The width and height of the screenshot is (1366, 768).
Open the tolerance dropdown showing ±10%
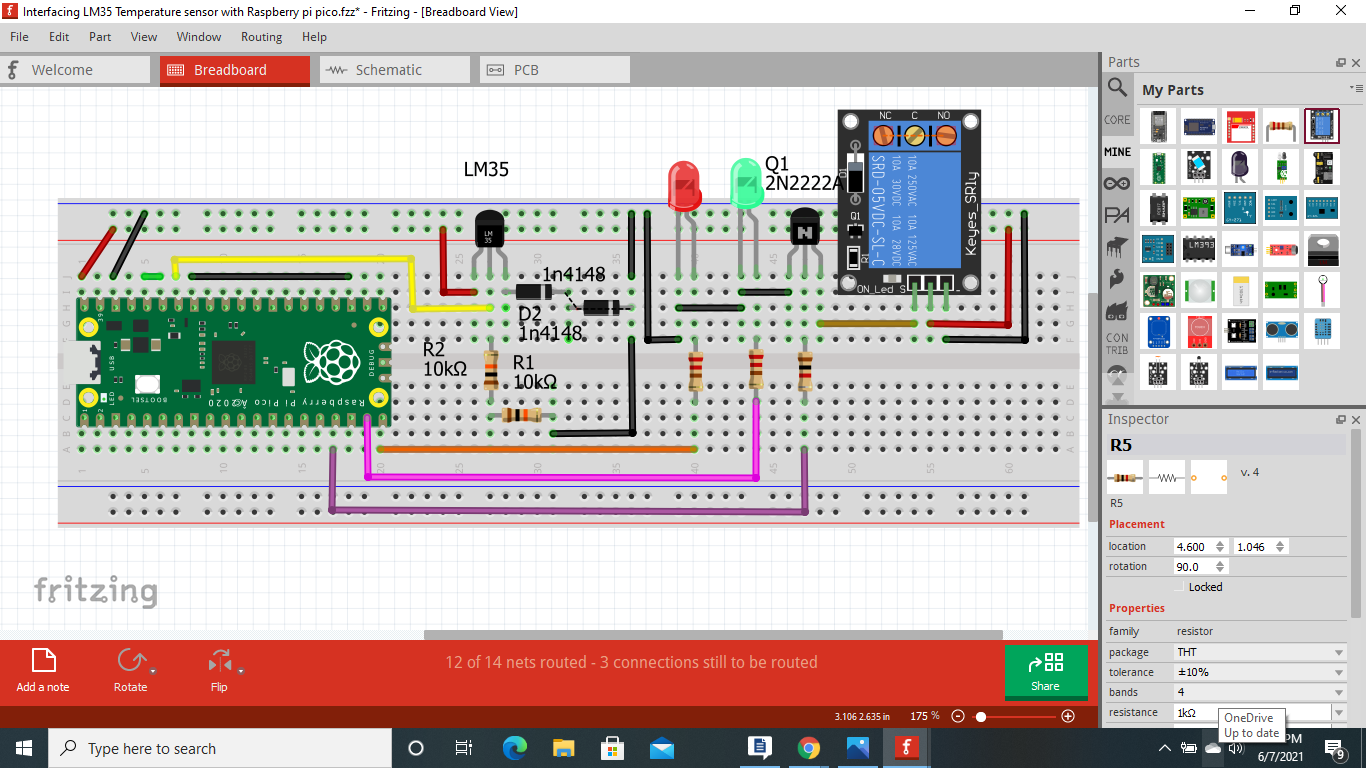(x=1340, y=672)
